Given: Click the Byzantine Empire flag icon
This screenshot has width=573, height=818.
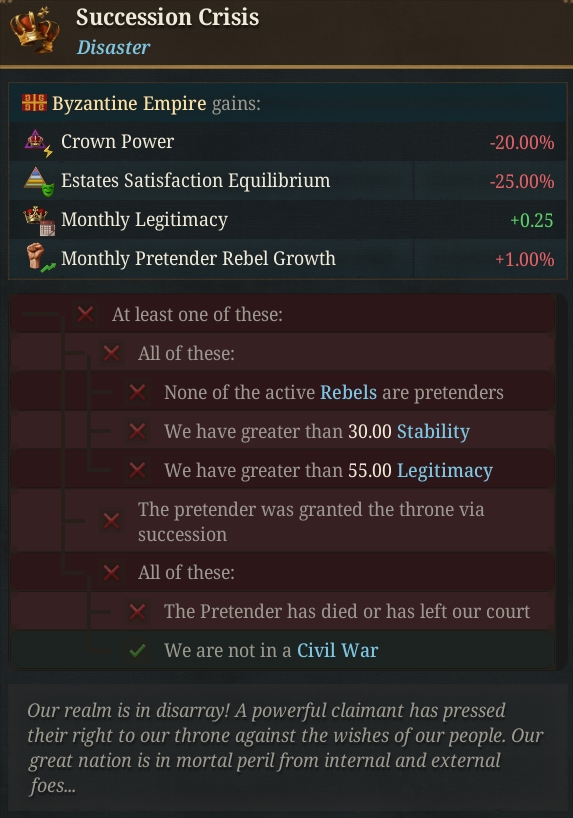Looking at the screenshot, I should pos(34,103).
